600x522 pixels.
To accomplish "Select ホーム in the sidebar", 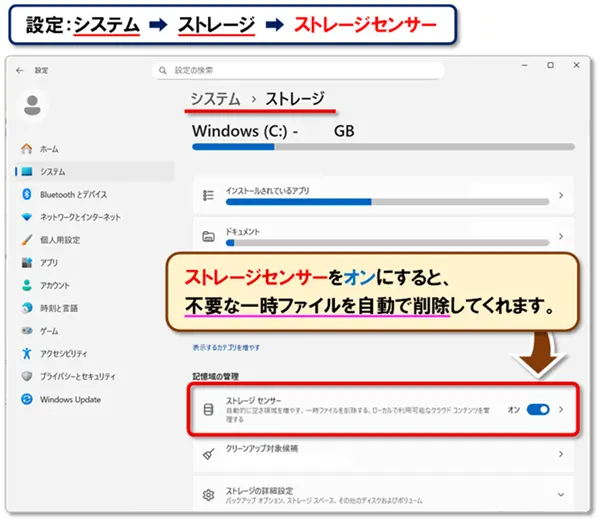I will tap(95, 149).
